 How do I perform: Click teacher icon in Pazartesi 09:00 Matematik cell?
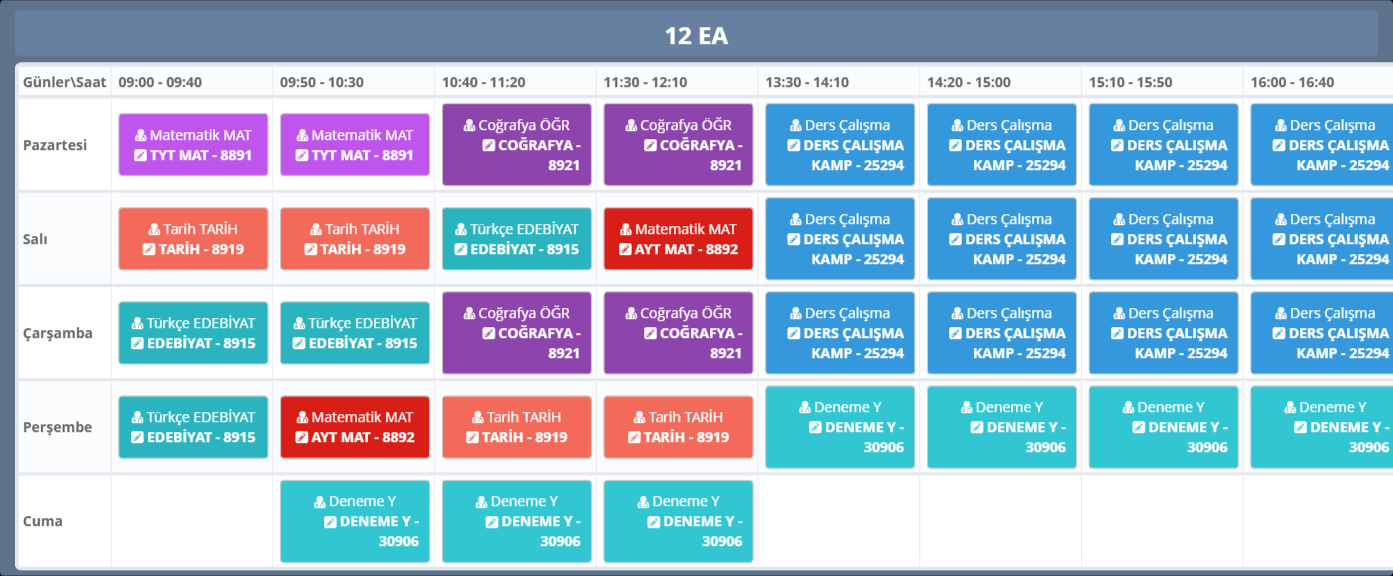[x=141, y=135]
